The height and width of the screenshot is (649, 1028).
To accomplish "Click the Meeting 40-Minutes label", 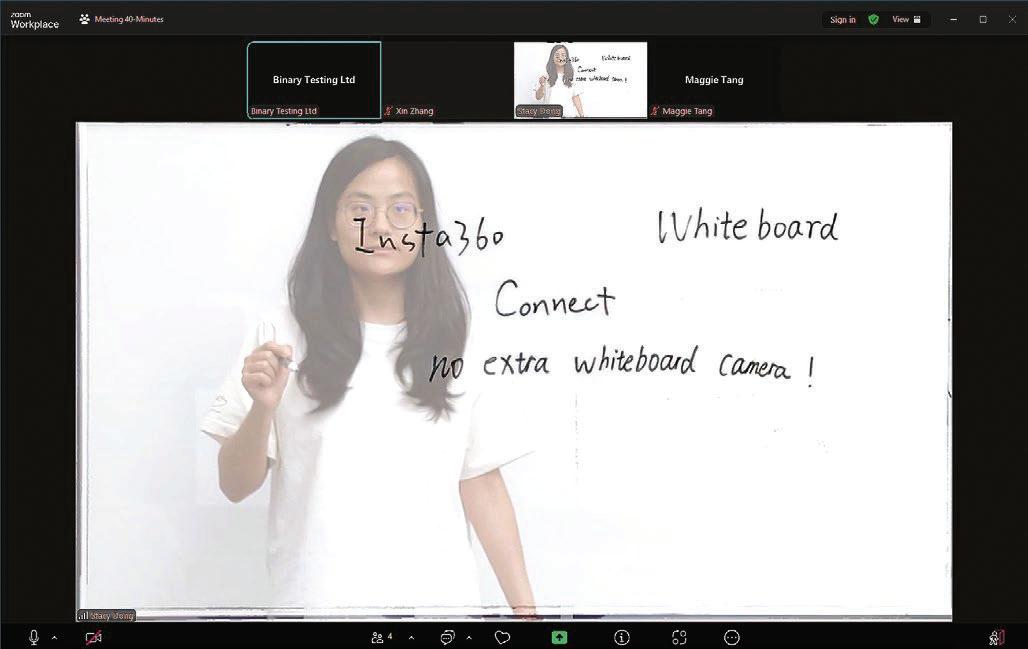I will tap(128, 19).
